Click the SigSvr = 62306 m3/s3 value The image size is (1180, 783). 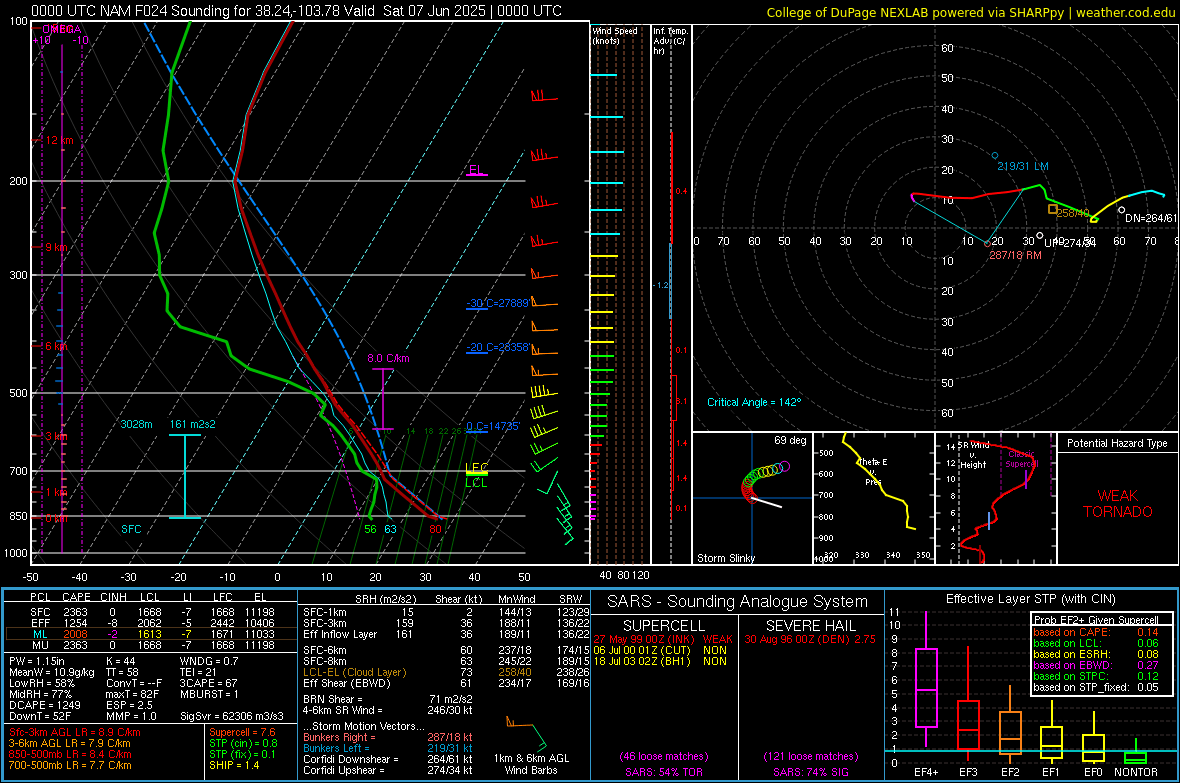pyautogui.click(x=232, y=716)
